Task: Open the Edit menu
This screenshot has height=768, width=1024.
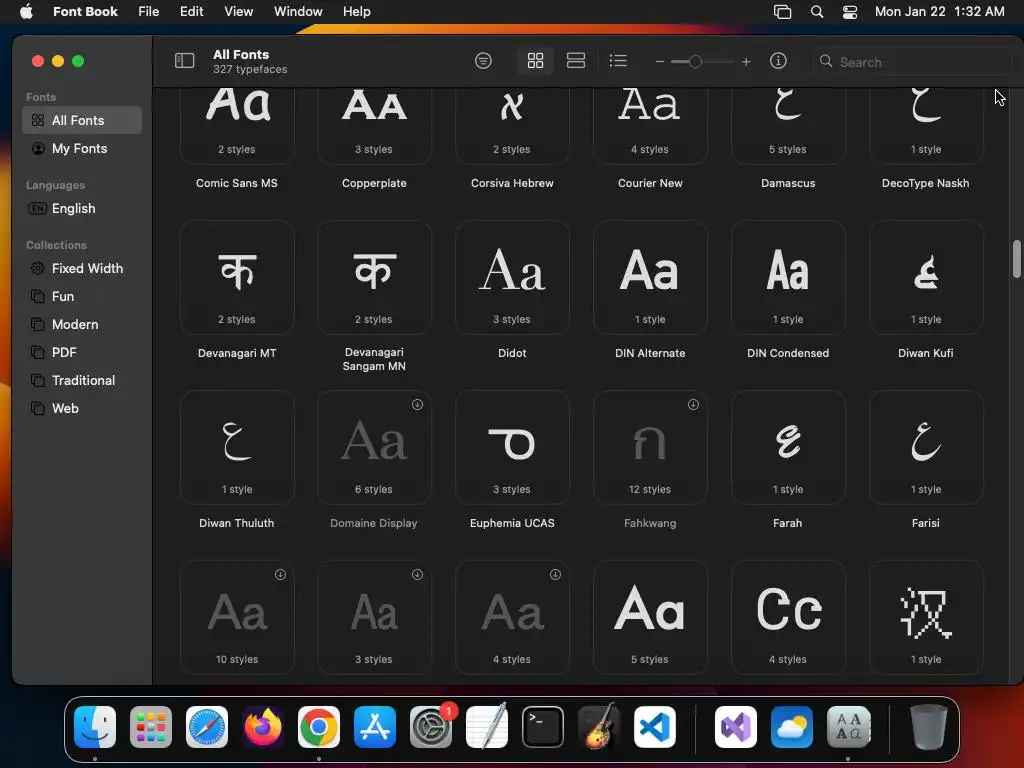Action: [191, 11]
